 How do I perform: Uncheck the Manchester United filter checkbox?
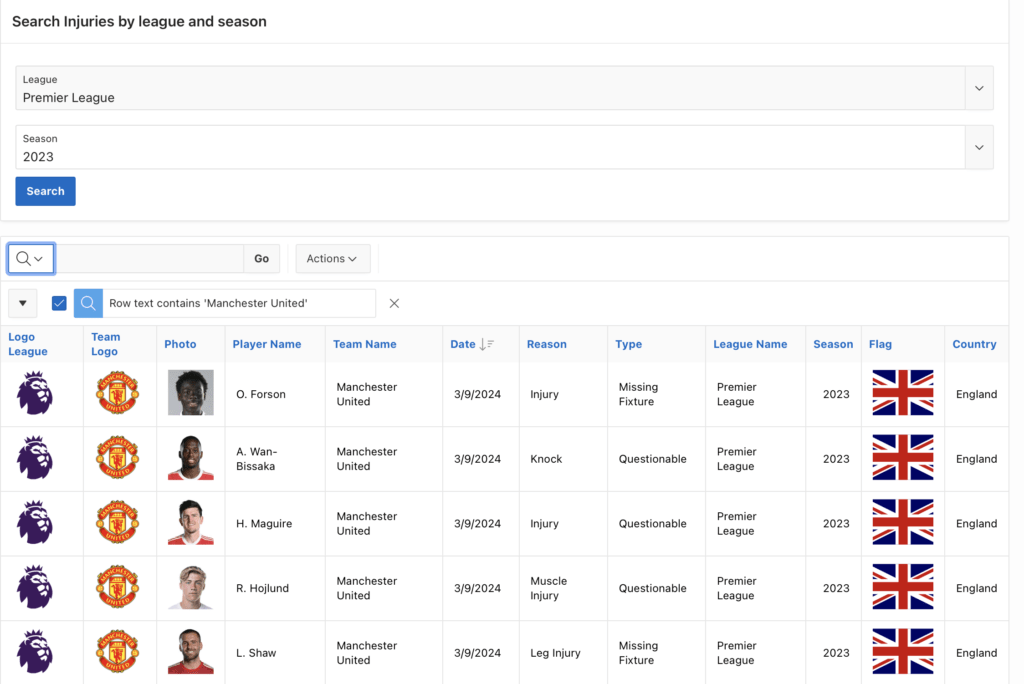(x=59, y=303)
